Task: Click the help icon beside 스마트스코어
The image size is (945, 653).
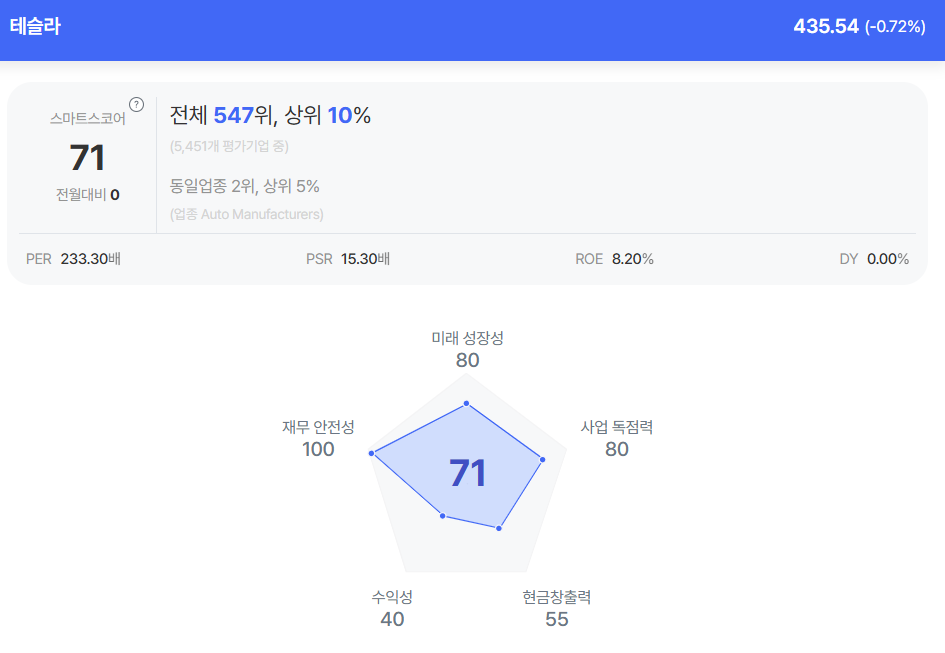Action: (x=137, y=104)
